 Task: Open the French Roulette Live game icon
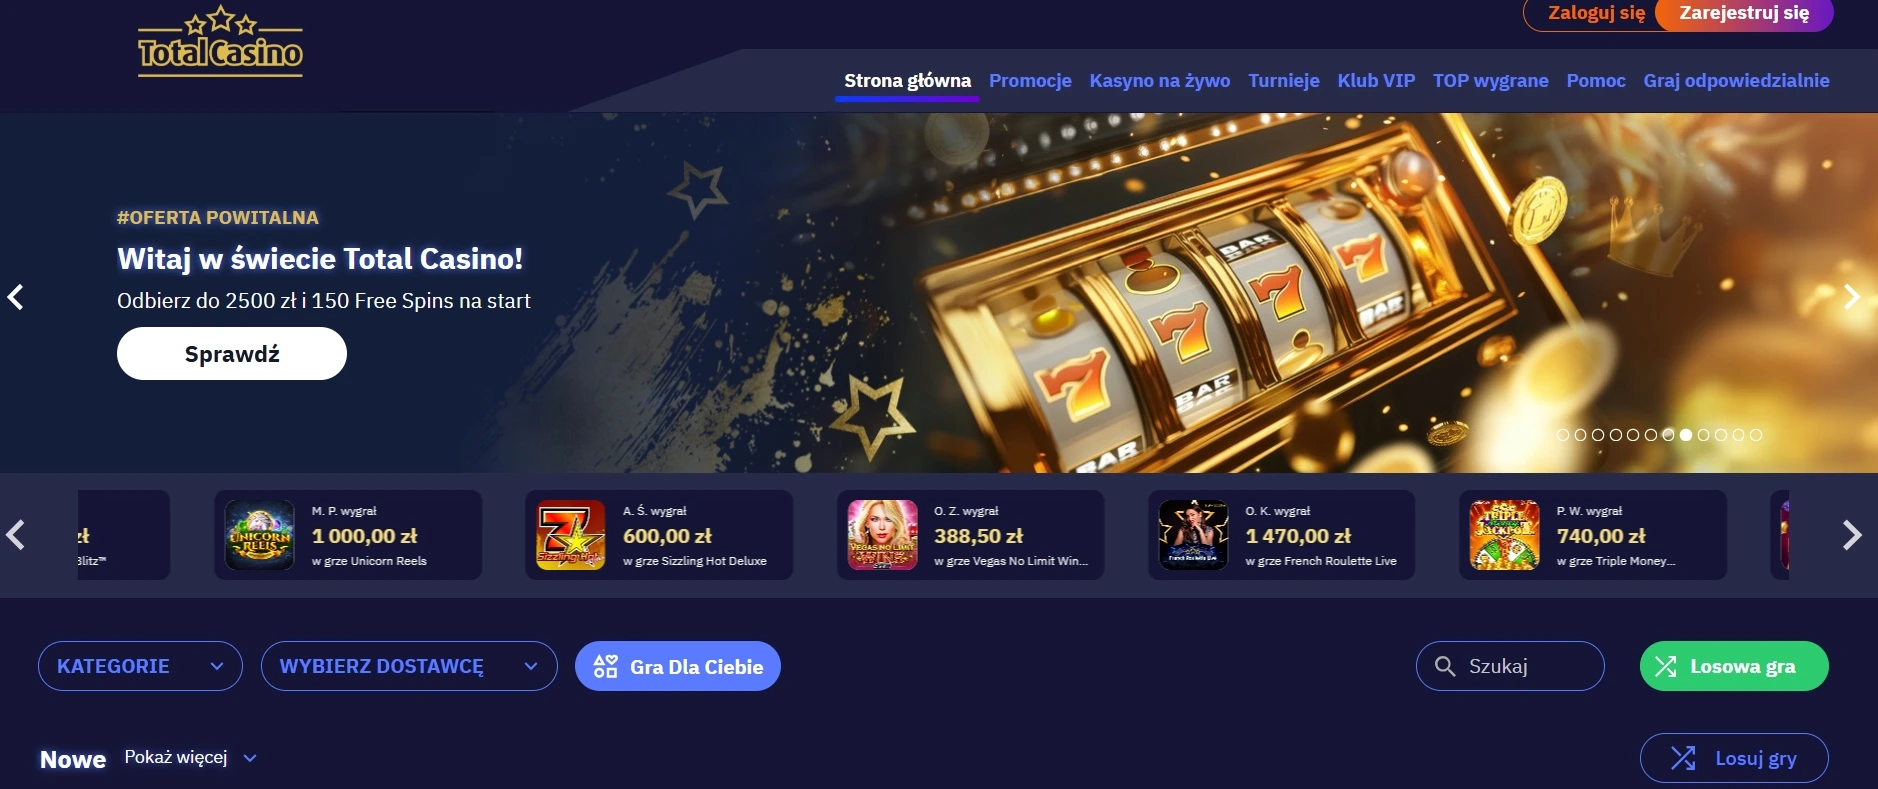(1193, 535)
